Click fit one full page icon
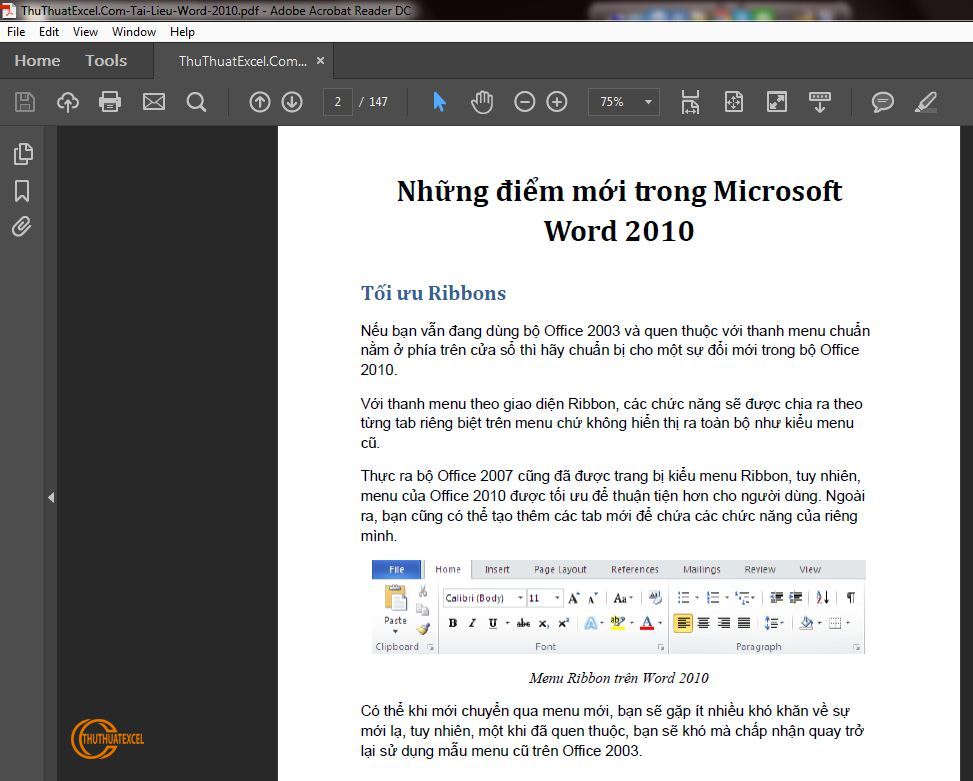 [x=733, y=102]
